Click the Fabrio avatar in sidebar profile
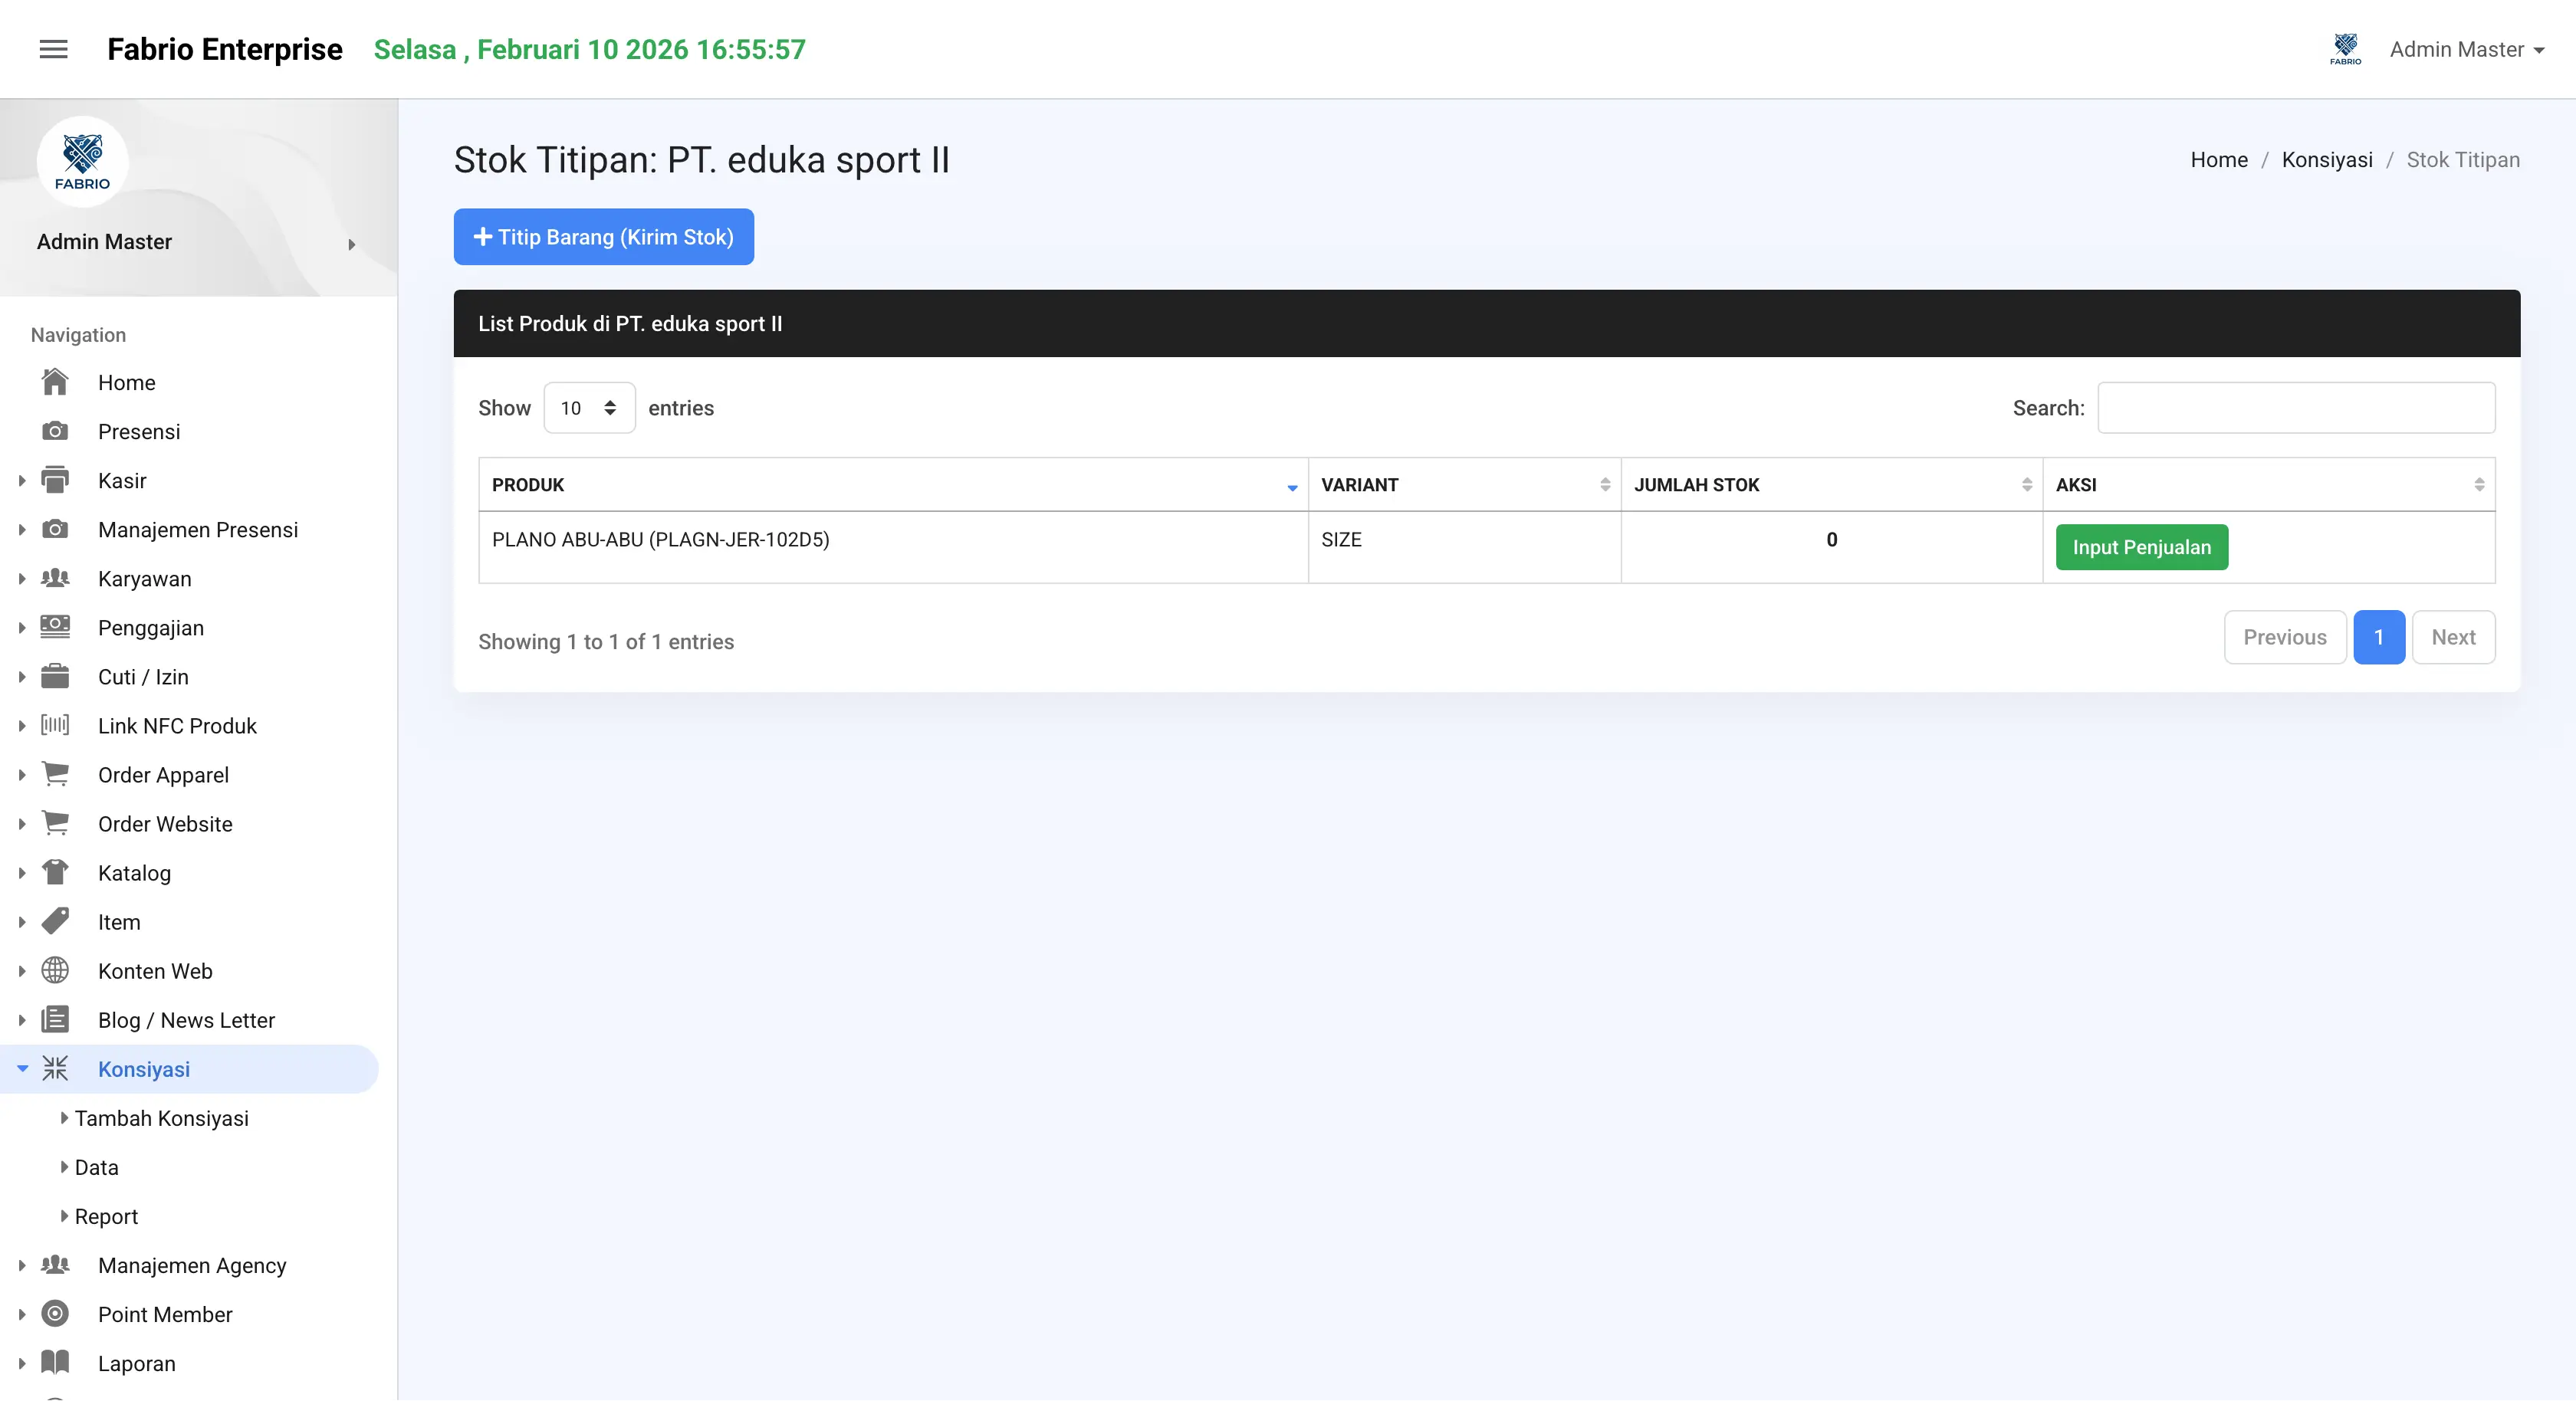 (82, 161)
